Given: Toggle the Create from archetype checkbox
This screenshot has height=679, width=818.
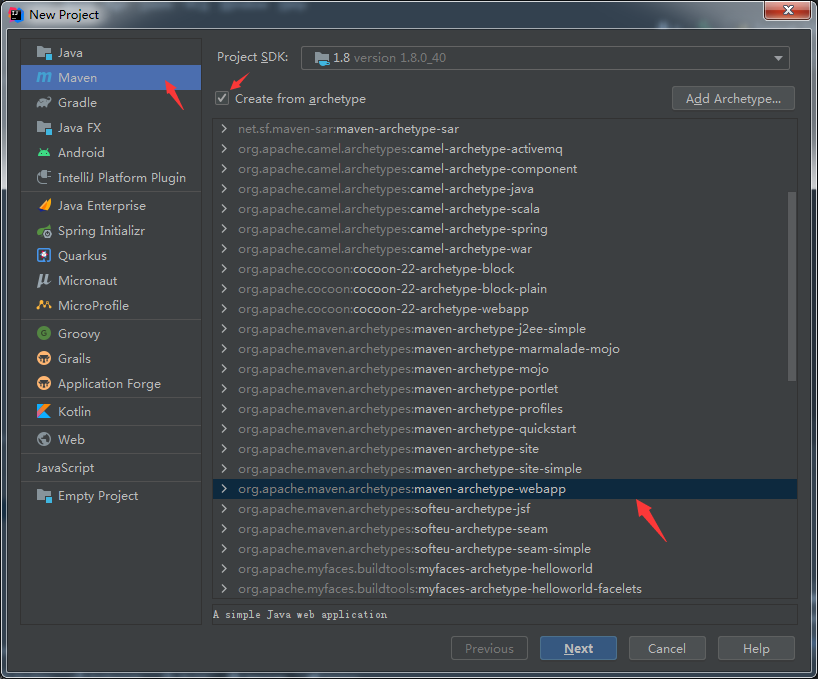Looking at the screenshot, I should [x=222, y=98].
